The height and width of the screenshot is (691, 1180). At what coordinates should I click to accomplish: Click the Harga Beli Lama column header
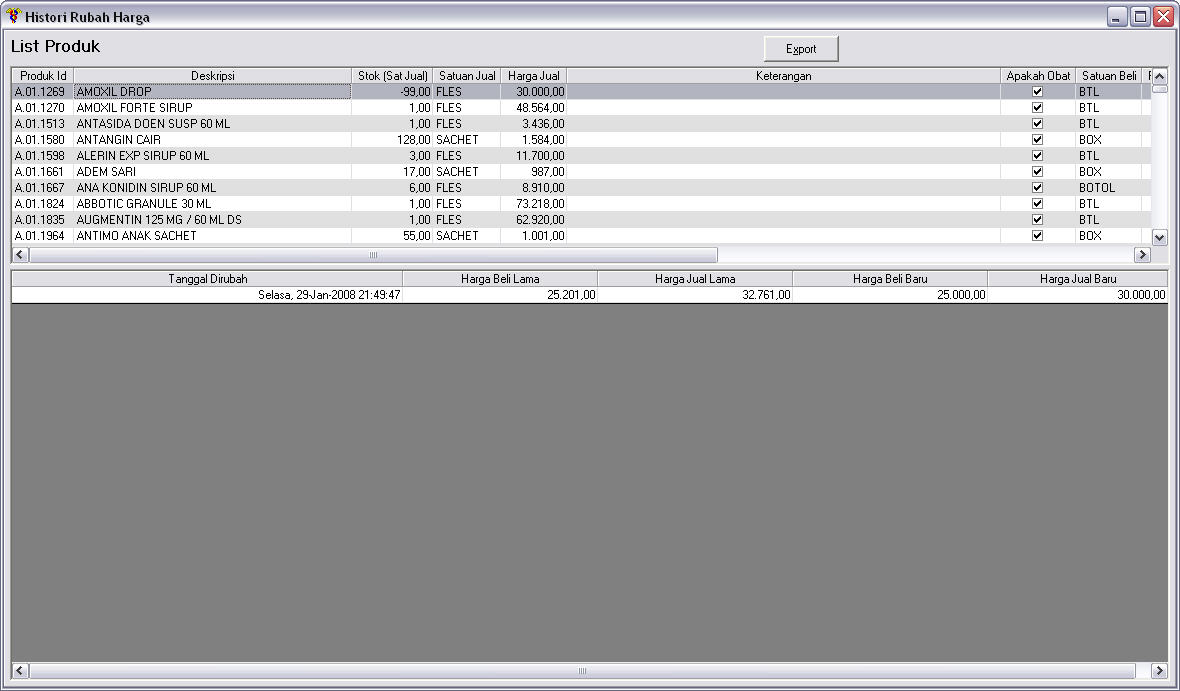coord(500,279)
